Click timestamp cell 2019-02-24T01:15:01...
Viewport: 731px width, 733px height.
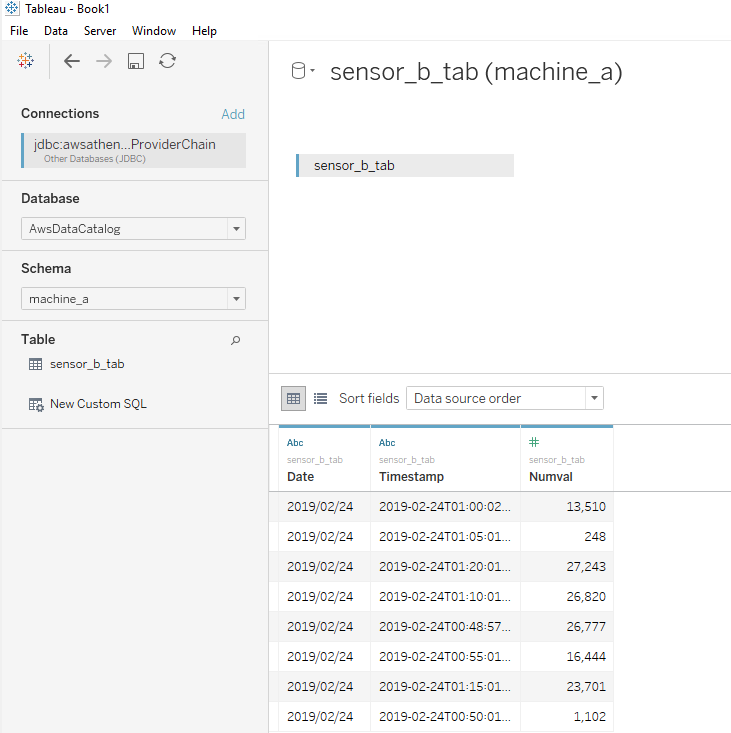(x=445, y=686)
